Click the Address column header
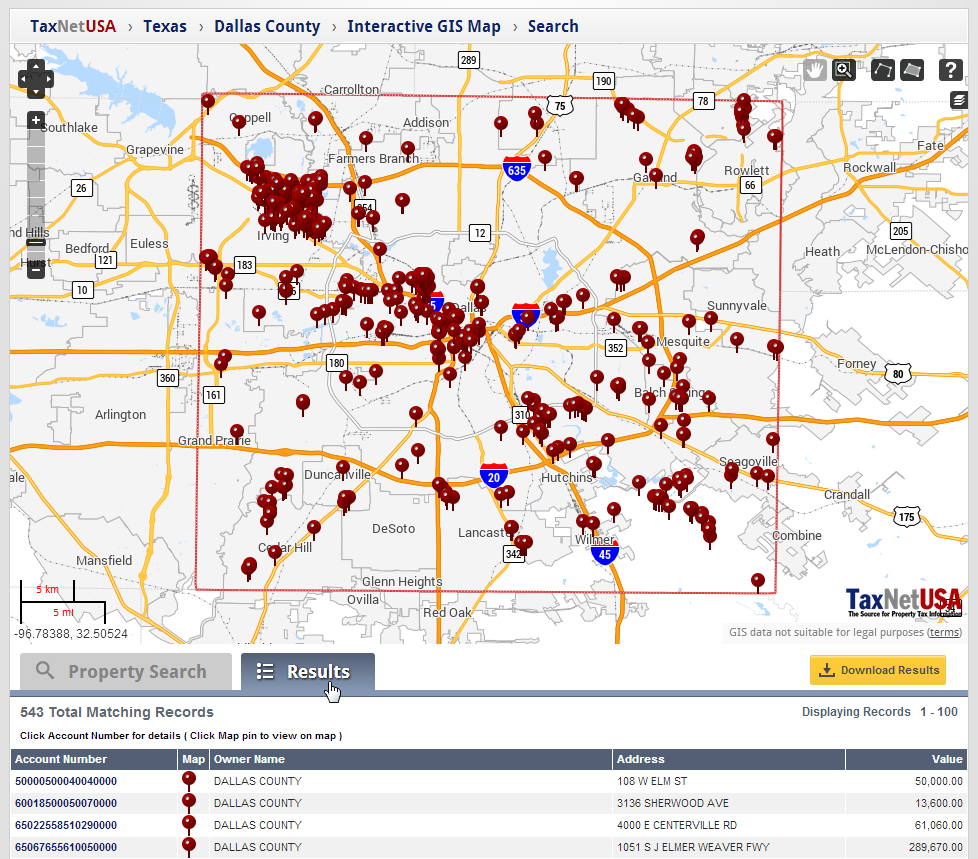The height and width of the screenshot is (859, 978). pyautogui.click(x=729, y=759)
